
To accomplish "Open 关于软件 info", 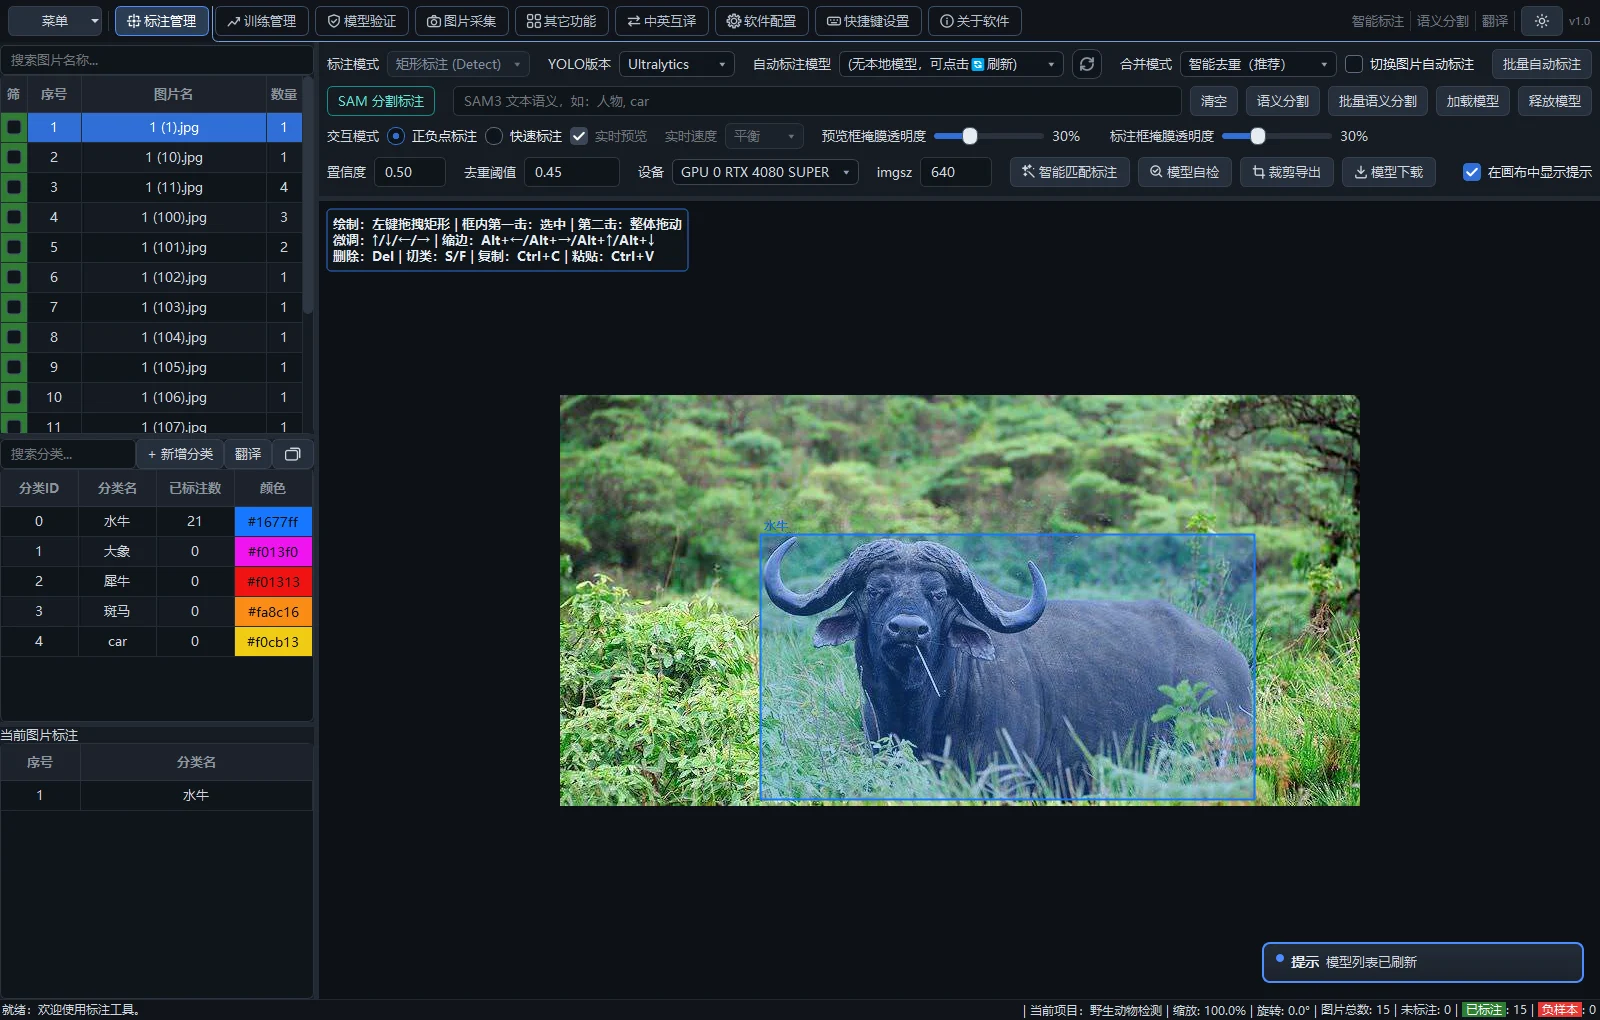I will click(x=975, y=21).
